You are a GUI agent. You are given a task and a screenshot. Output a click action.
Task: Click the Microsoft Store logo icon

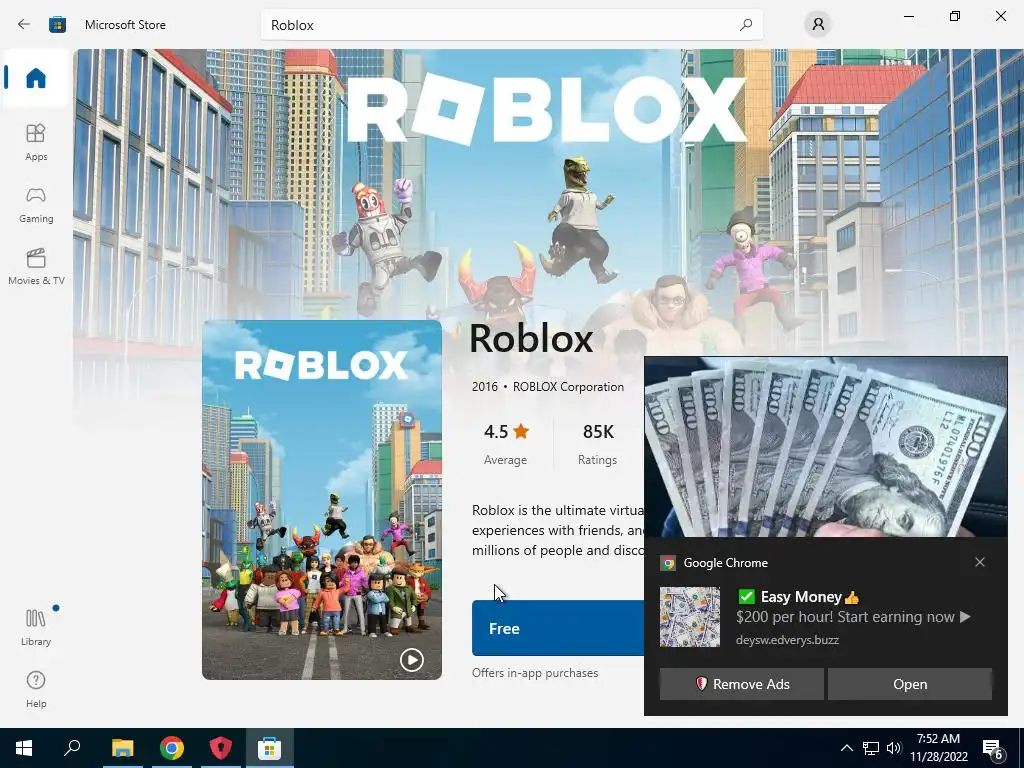pos(57,25)
